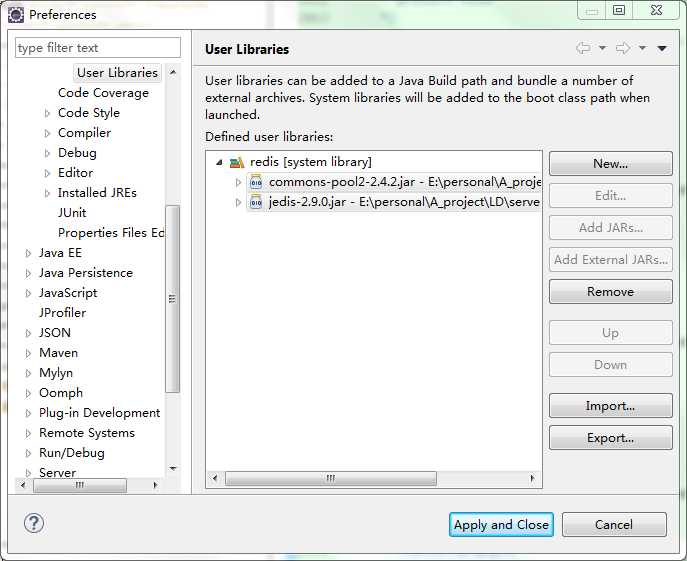Click the preference tree horizontal scrollbar thumb
This screenshot has height=561, width=687.
point(80,485)
